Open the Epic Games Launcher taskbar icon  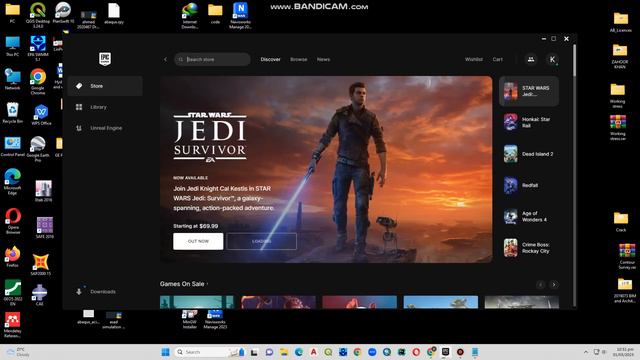coord(445,352)
